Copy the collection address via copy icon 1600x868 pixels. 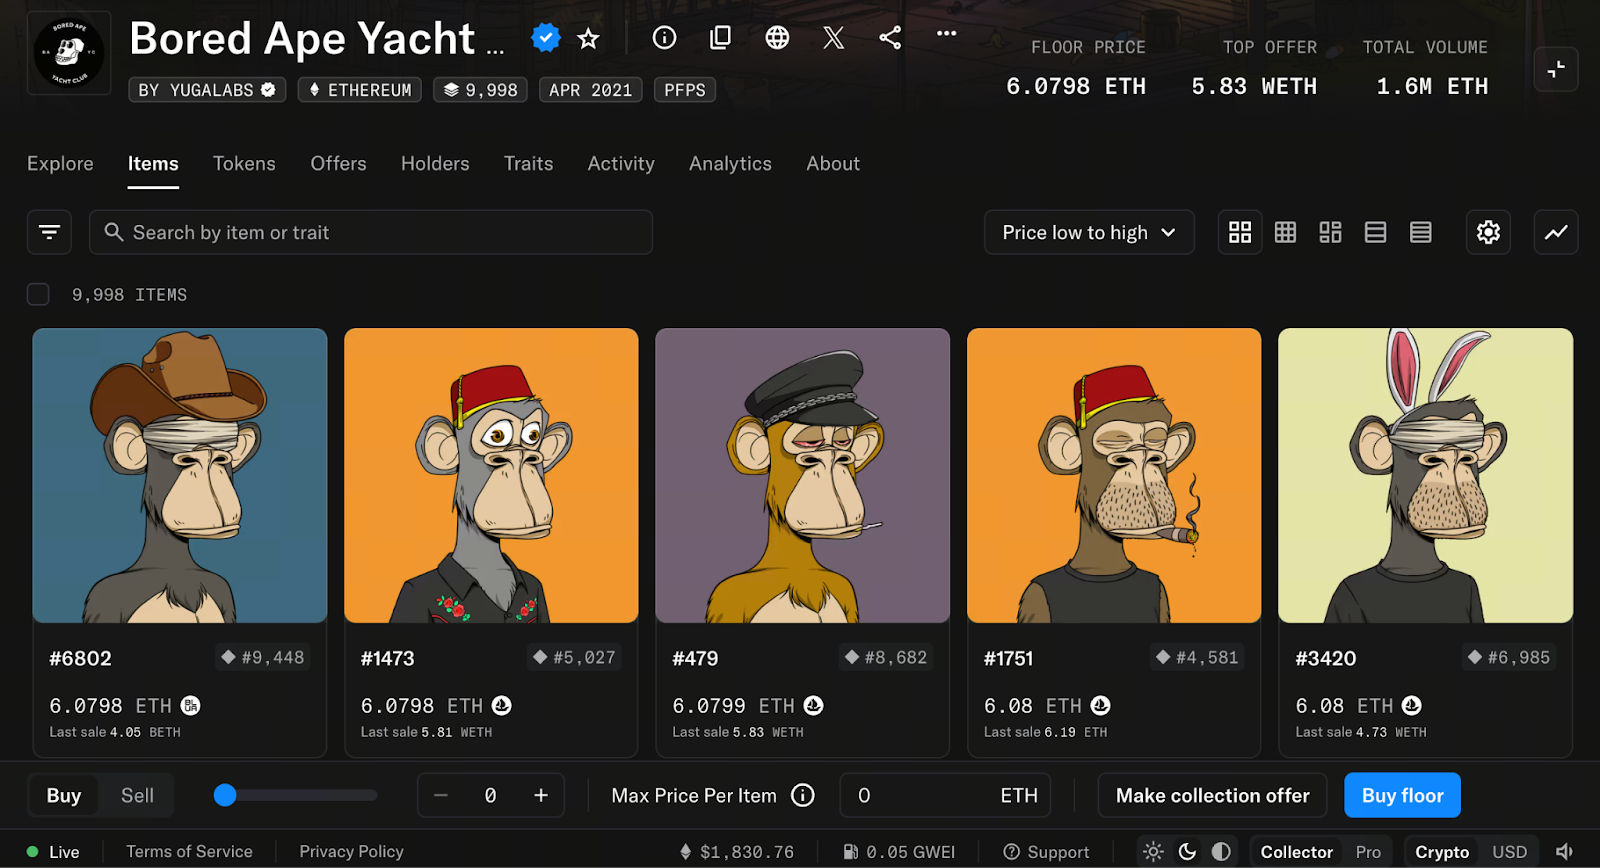[720, 38]
